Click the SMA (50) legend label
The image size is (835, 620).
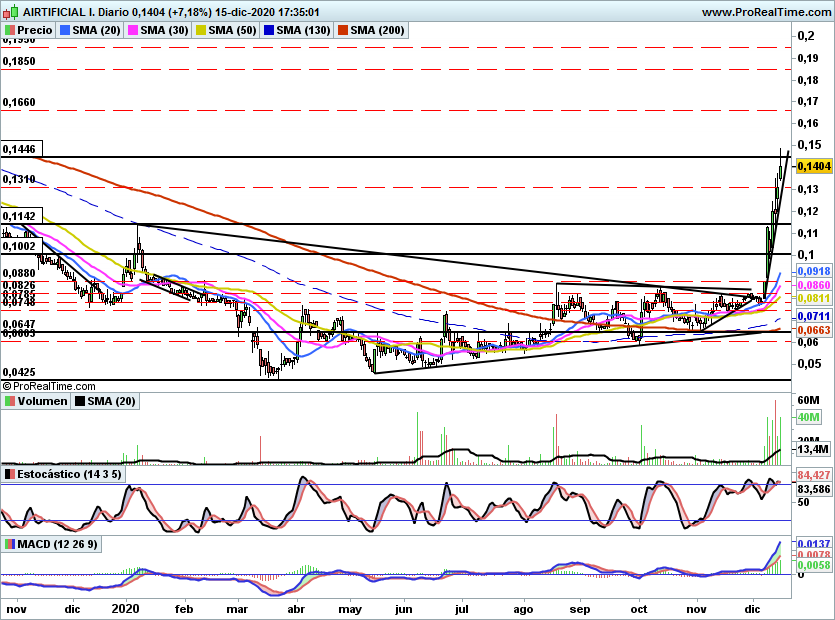click(233, 30)
